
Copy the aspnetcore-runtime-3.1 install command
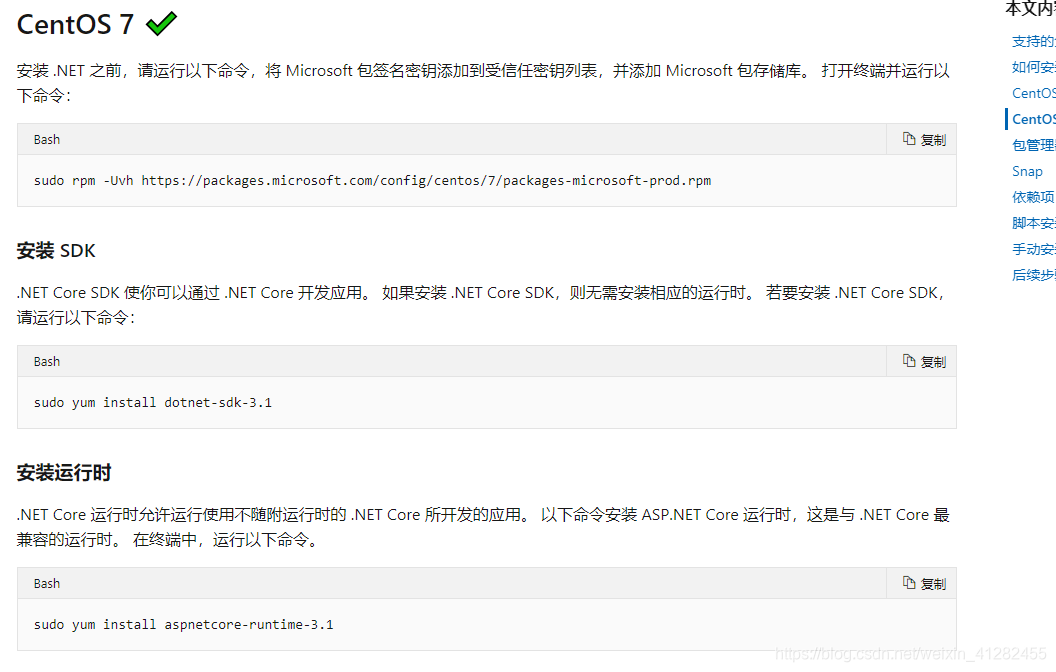[924, 583]
